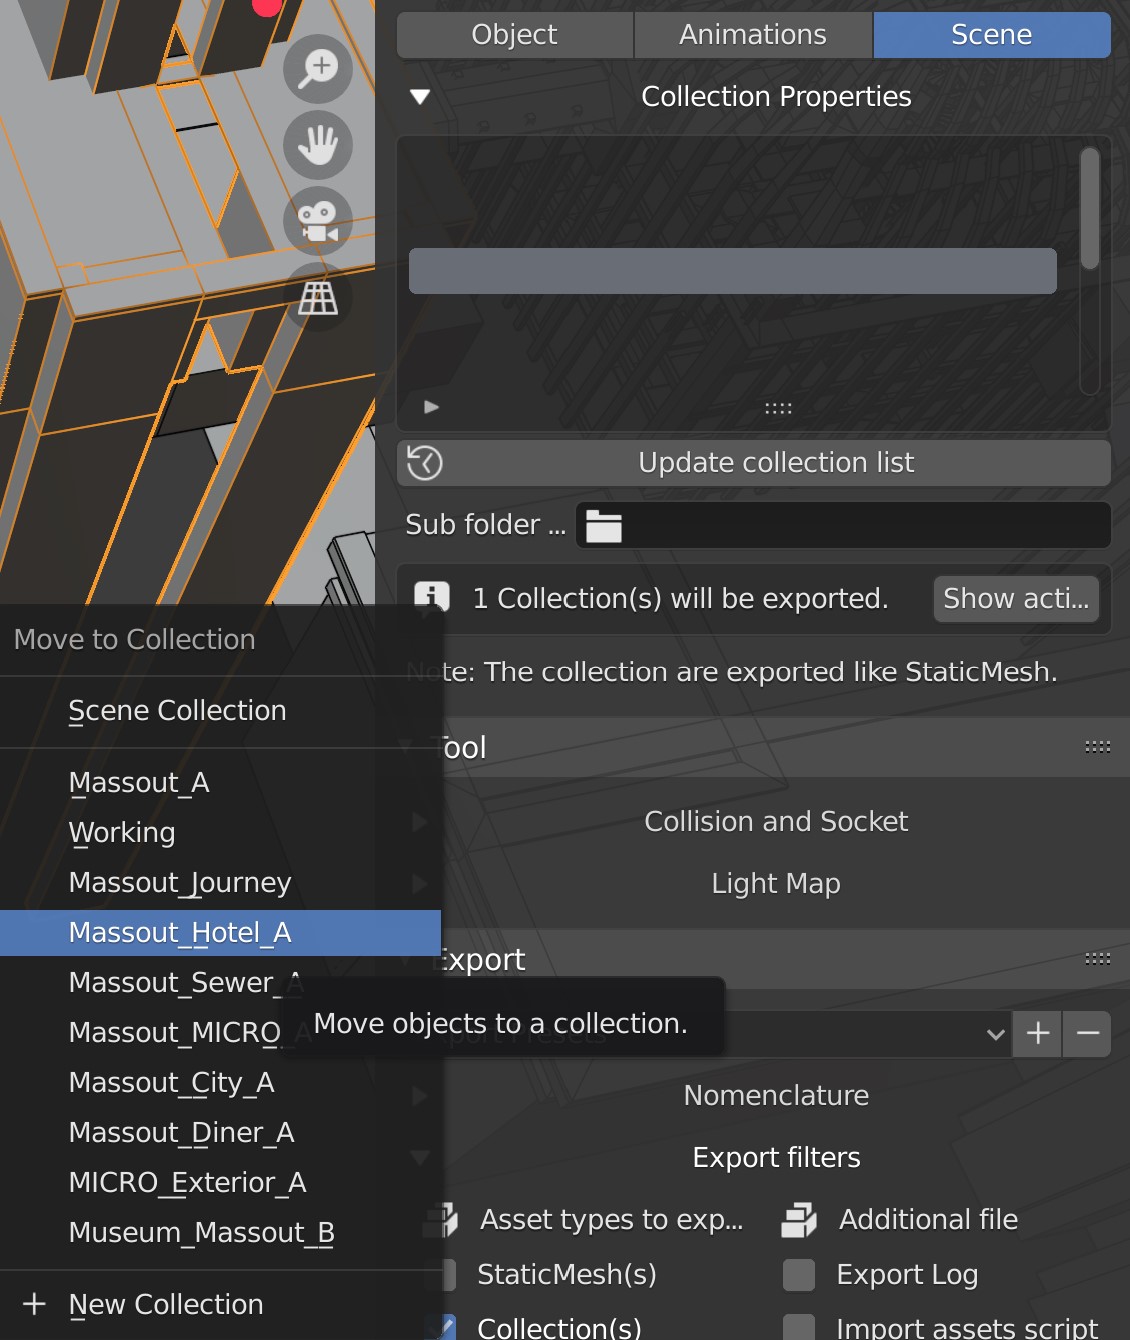
Task: Choose Scene Collection in Move to Collection menu
Action: tap(177, 710)
